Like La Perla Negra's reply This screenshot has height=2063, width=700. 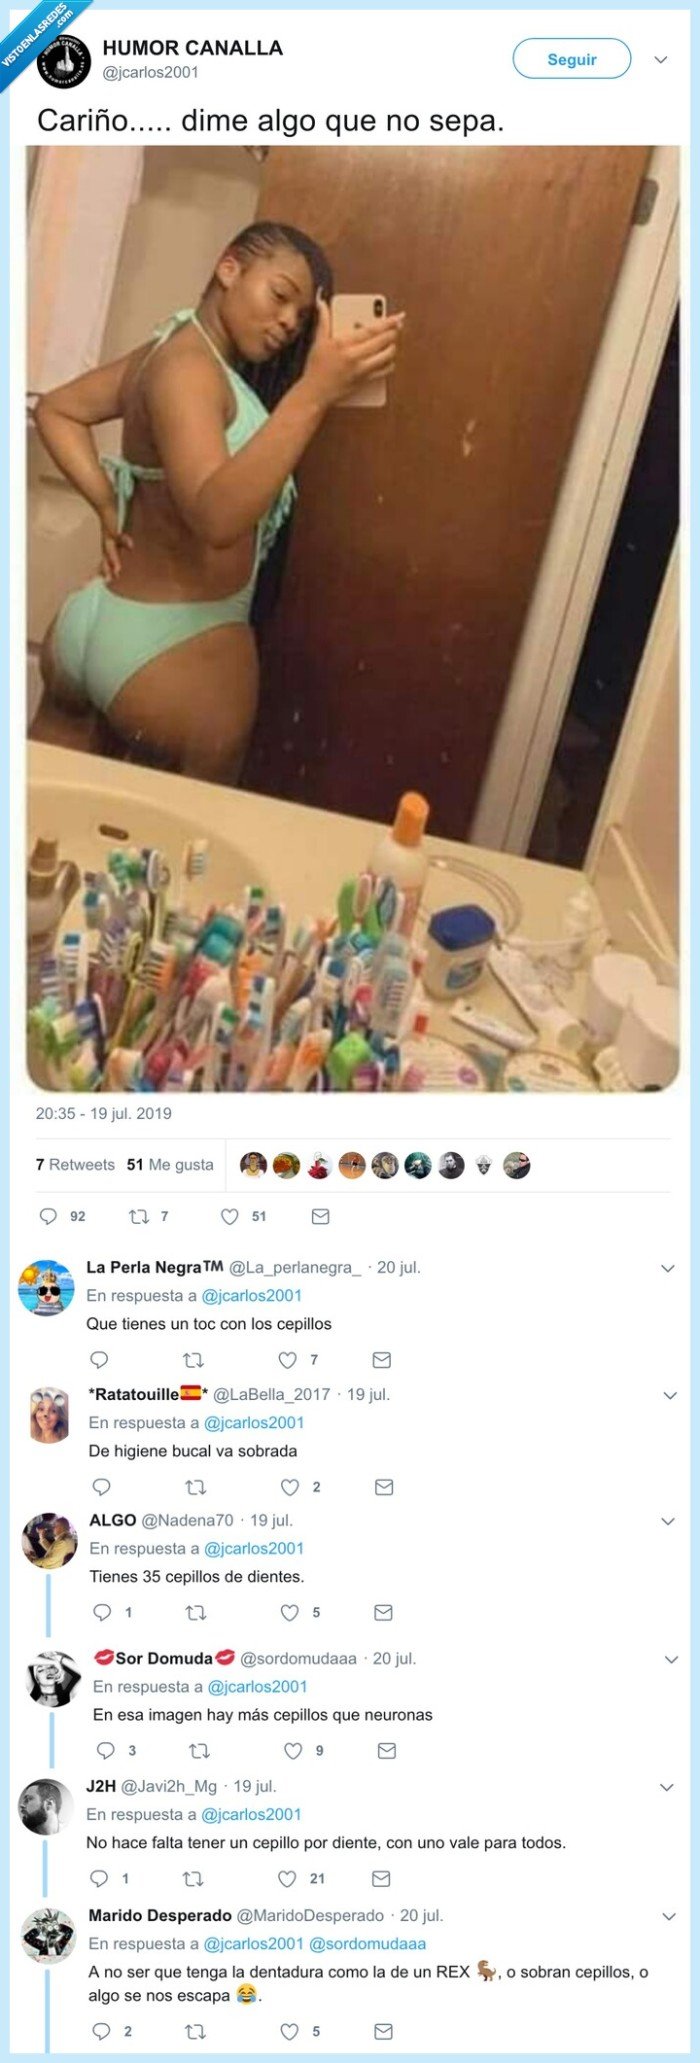click(288, 1359)
